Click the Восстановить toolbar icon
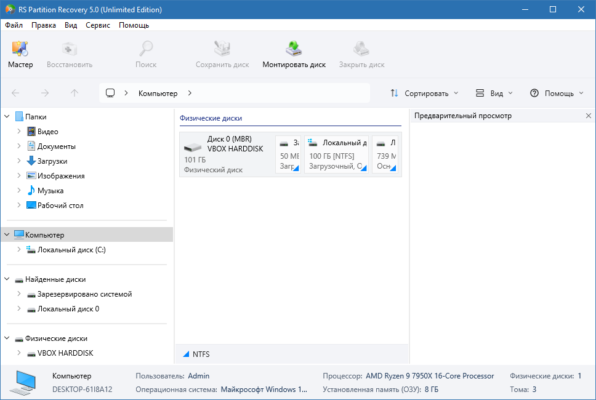Image resolution: width=596 pixels, height=400 pixels. click(x=69, y=49)
